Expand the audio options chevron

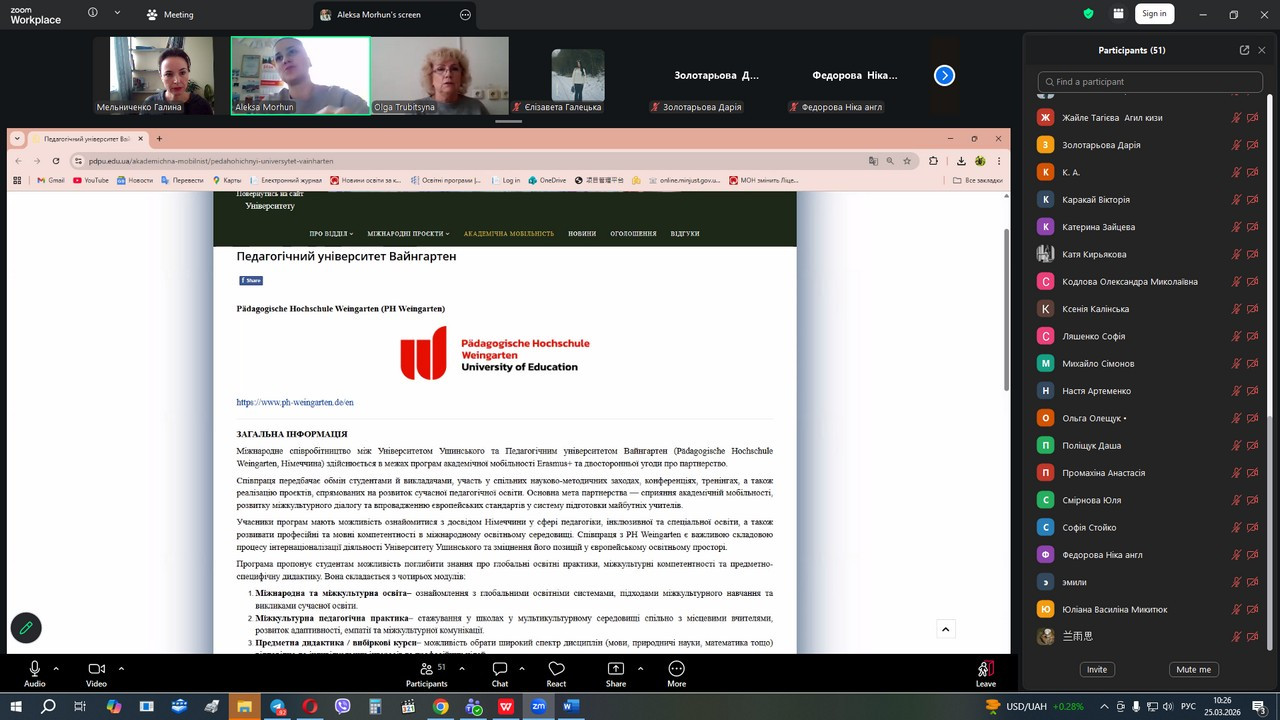tap(56, 668)
